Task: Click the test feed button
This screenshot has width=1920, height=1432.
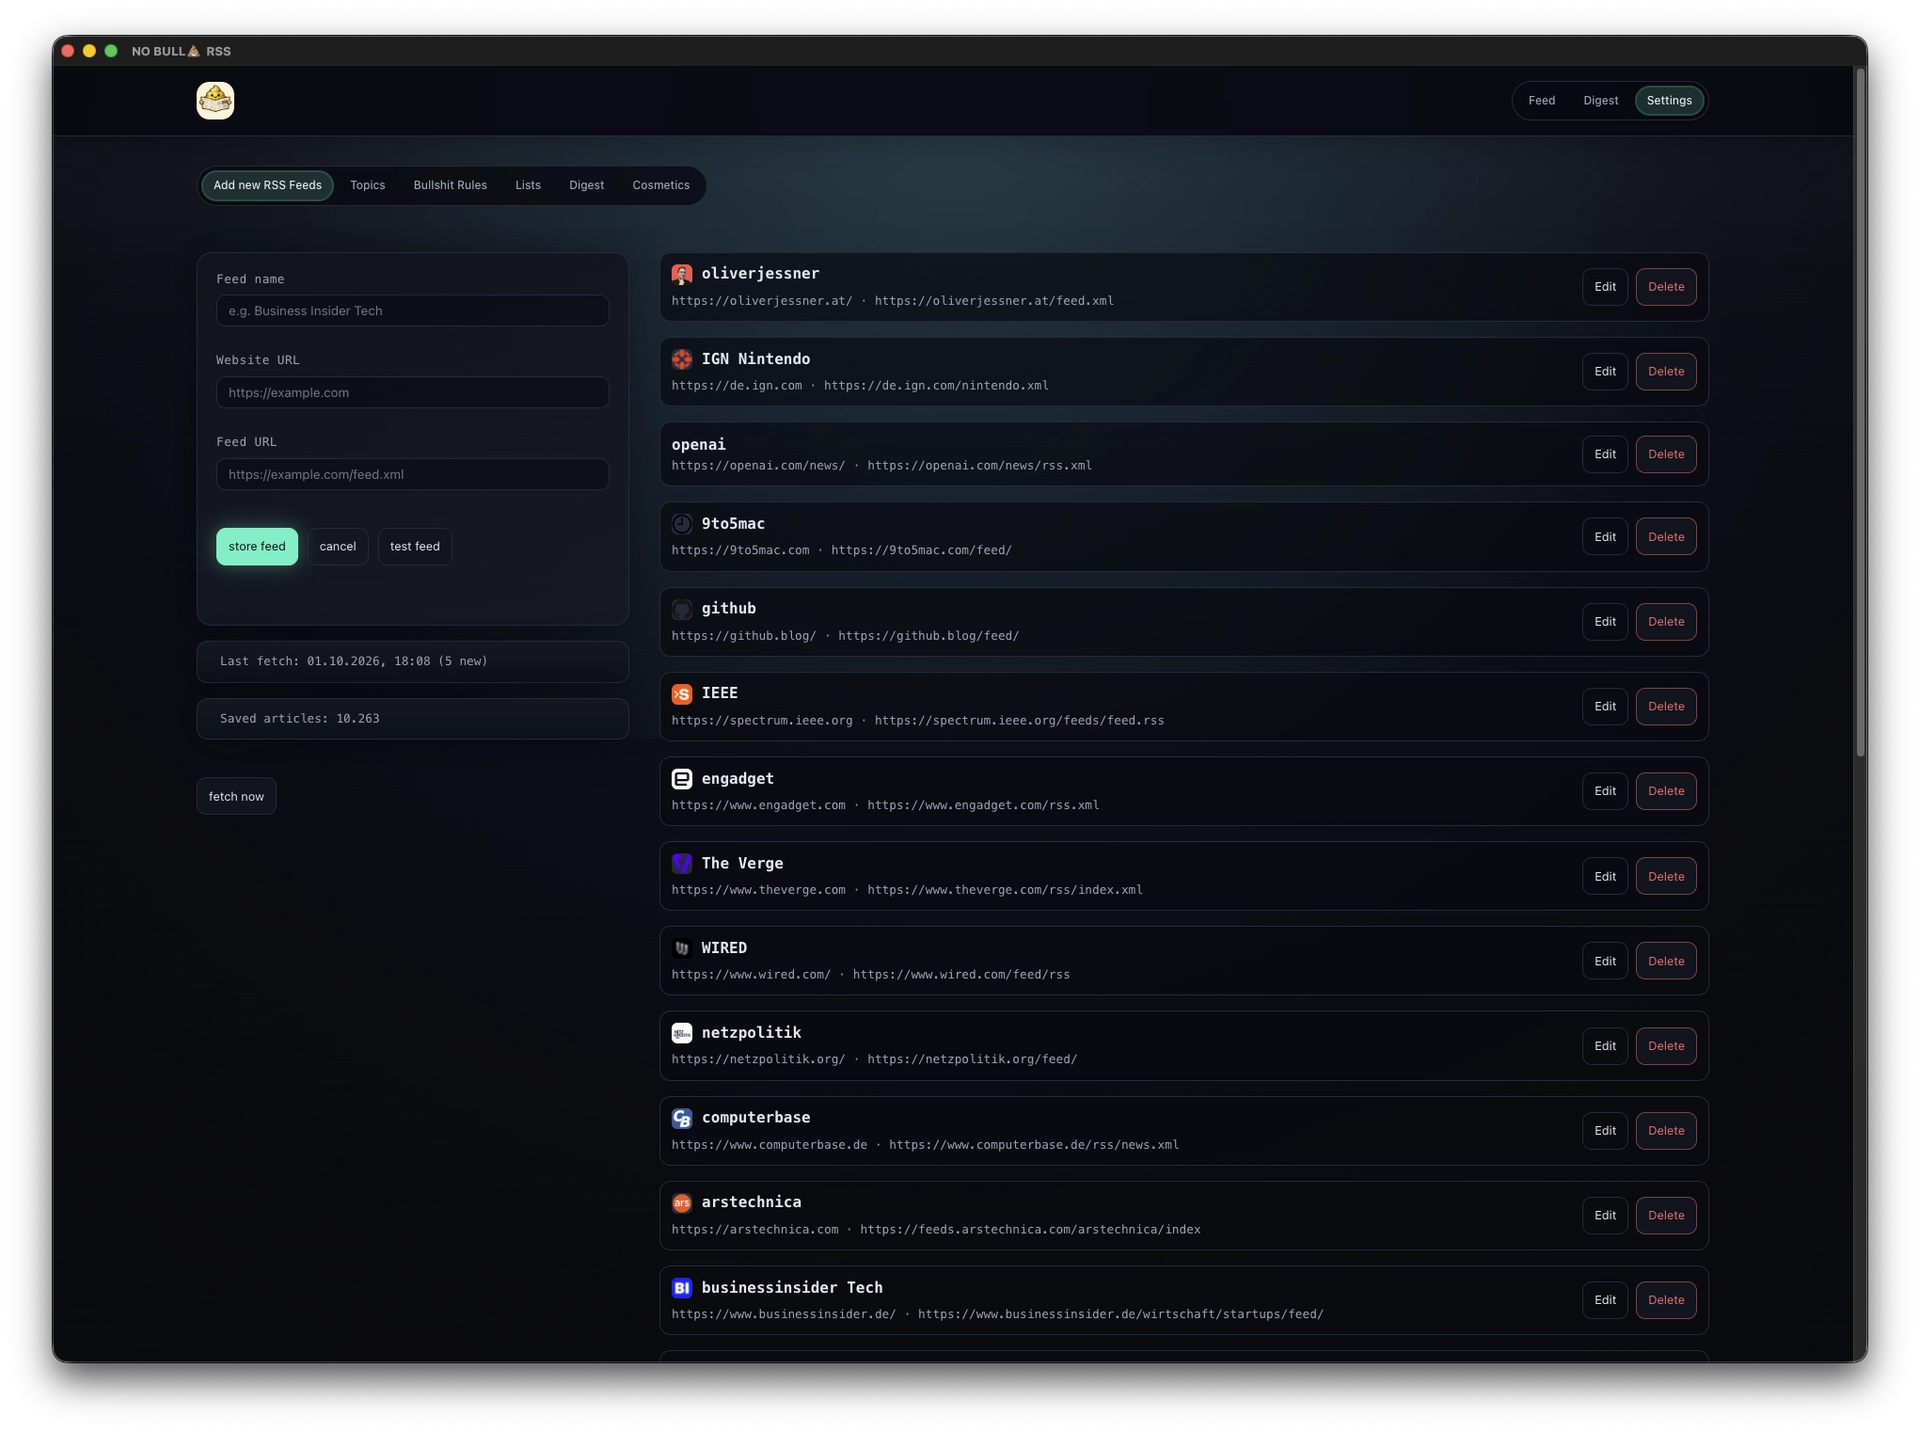Action: pyautogui.click(x=415, y=546)
